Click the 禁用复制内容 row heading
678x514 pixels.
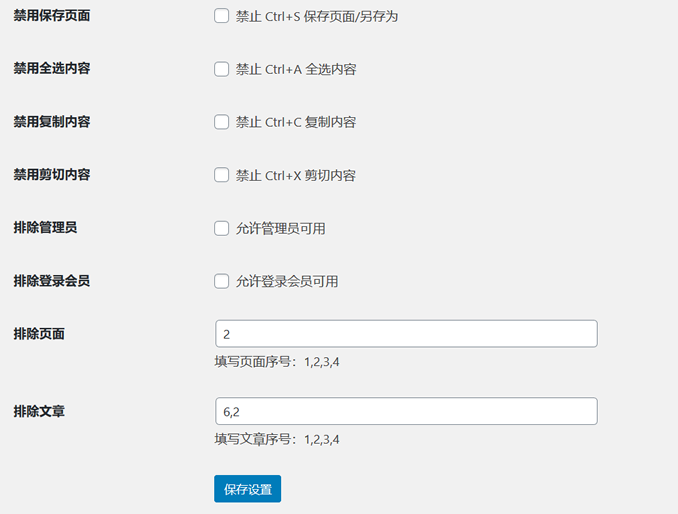[x=52, y=121]
